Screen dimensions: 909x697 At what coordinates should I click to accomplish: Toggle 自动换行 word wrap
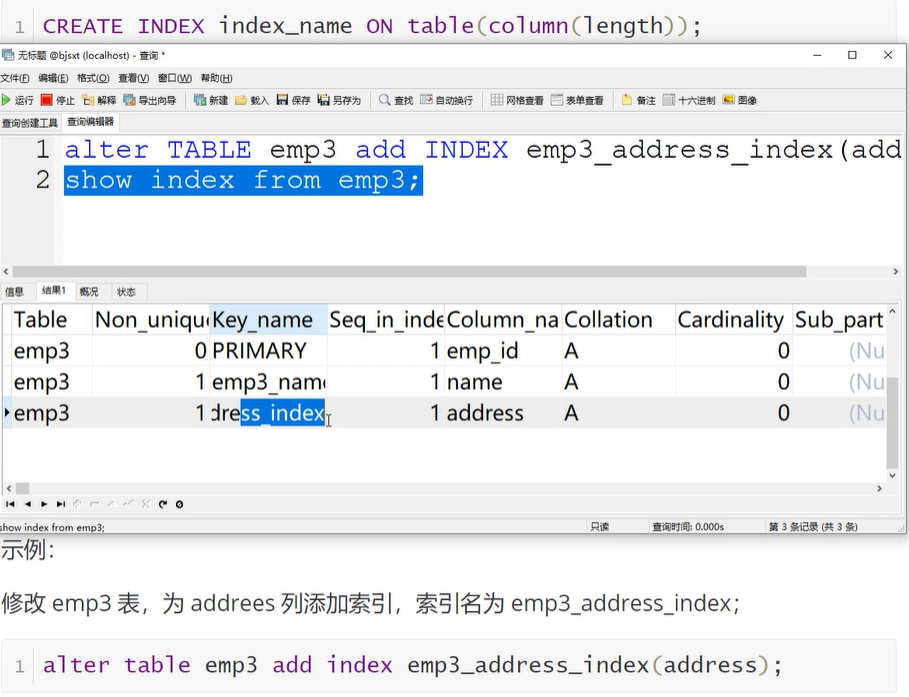coord(446,100)
